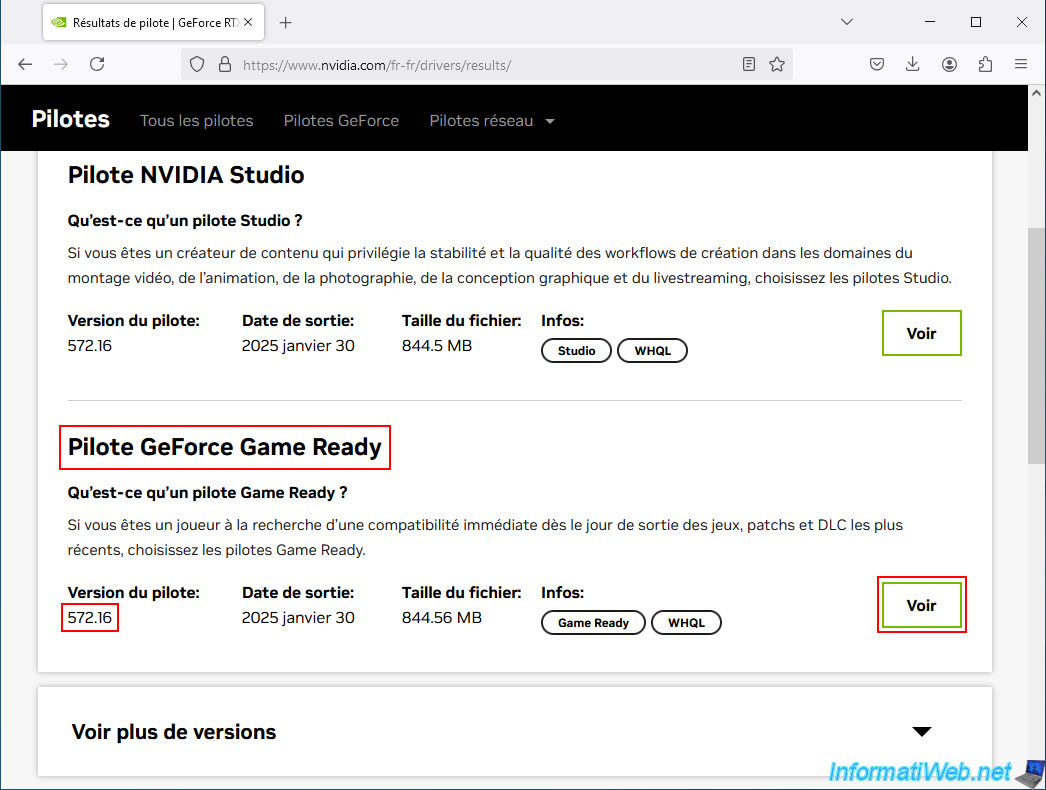Click the browser forward arrow
The height and width of the screenshot is (790, 1046).
[x=61, y=65]
